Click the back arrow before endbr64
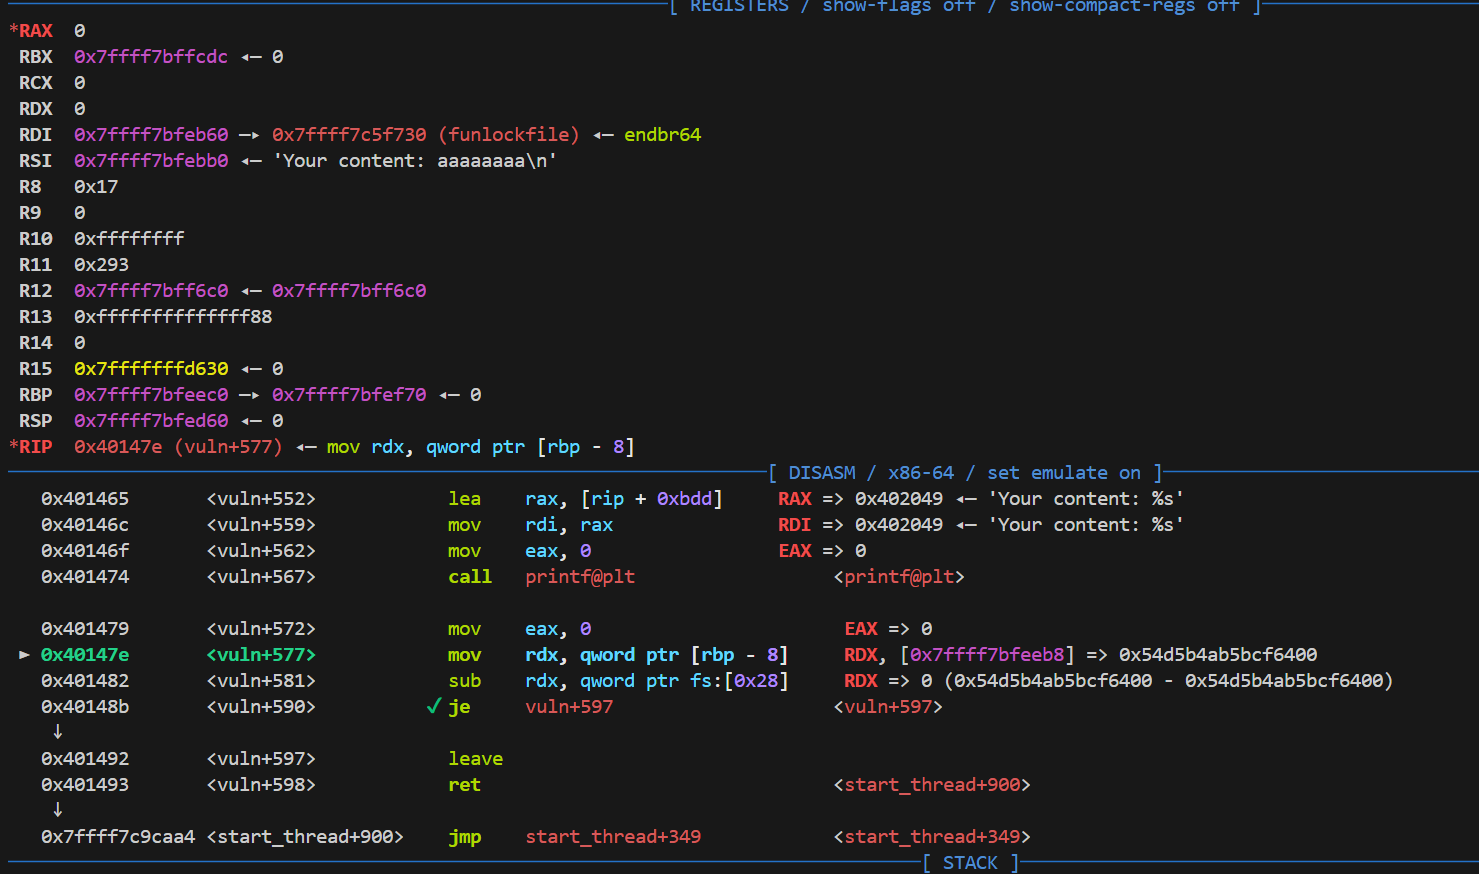 click(602, 135)
